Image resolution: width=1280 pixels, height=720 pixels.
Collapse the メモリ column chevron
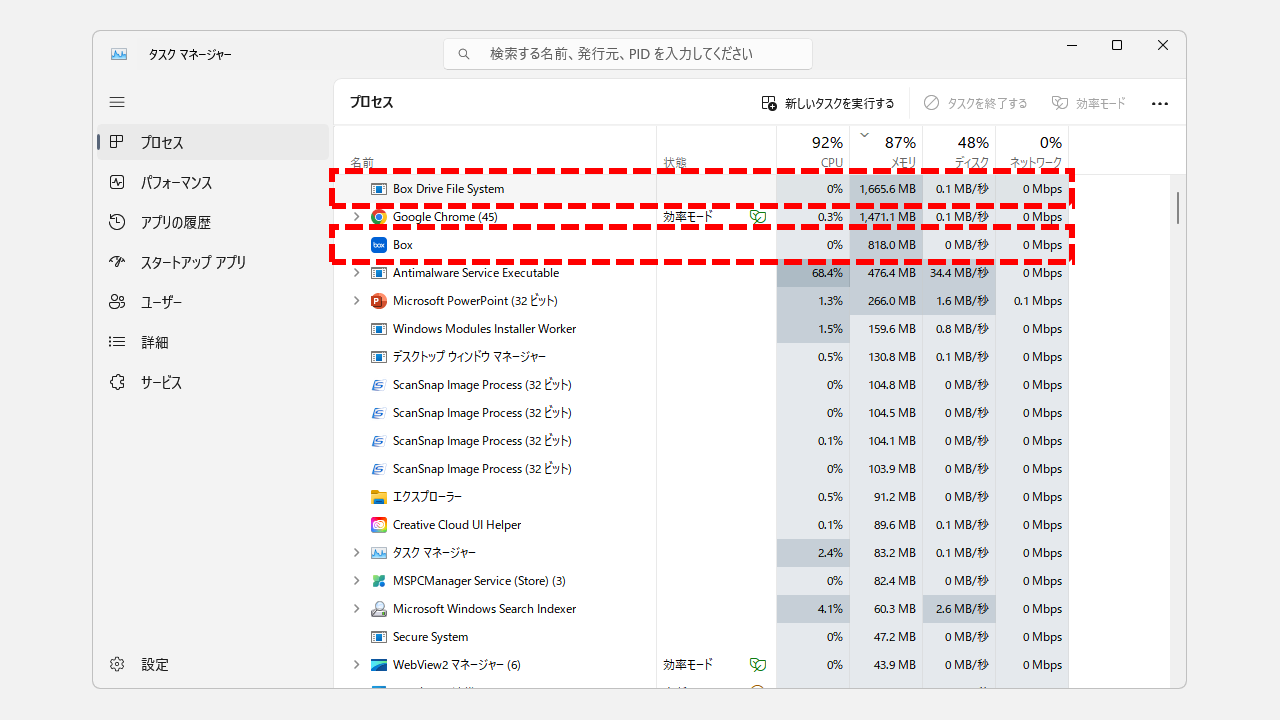pos(864,132)
